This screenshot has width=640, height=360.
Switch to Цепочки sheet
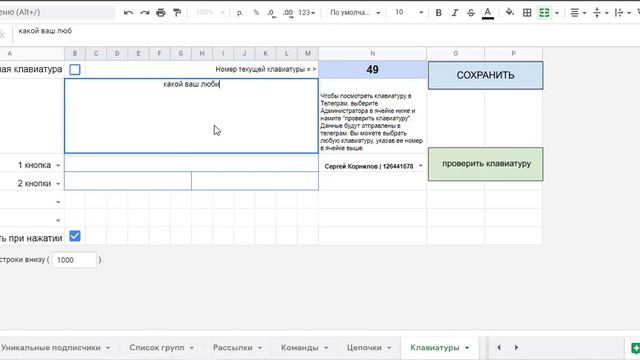tap(364, 348)
